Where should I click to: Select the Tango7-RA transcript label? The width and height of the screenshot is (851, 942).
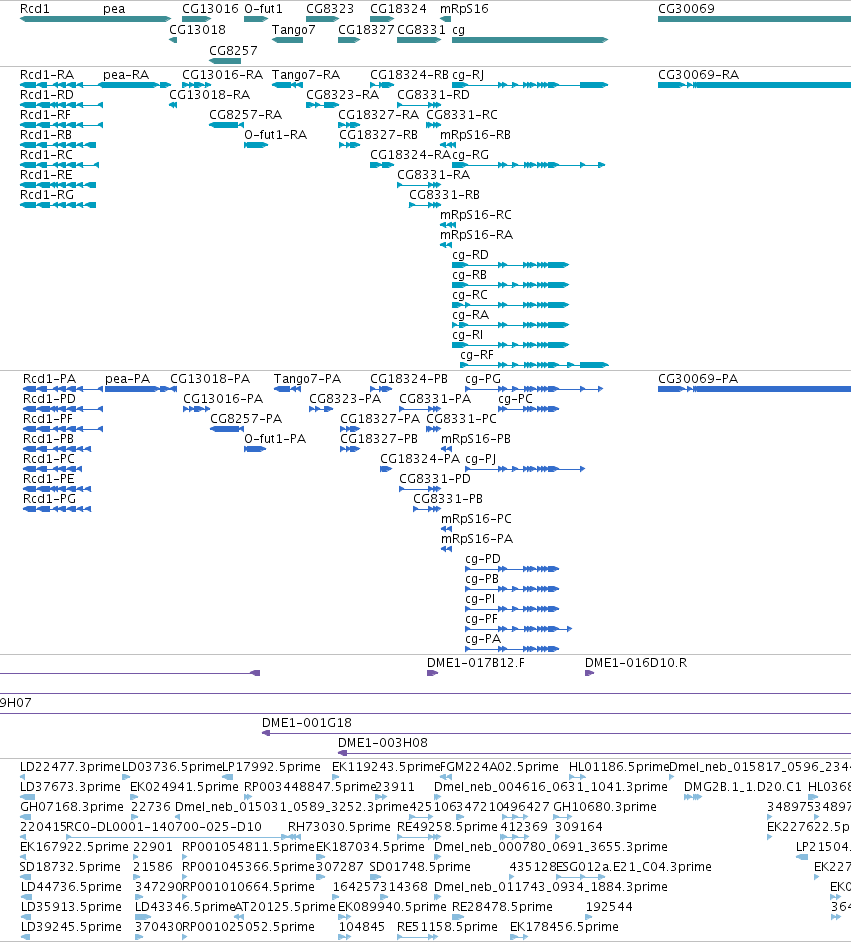tap(306, 74)
